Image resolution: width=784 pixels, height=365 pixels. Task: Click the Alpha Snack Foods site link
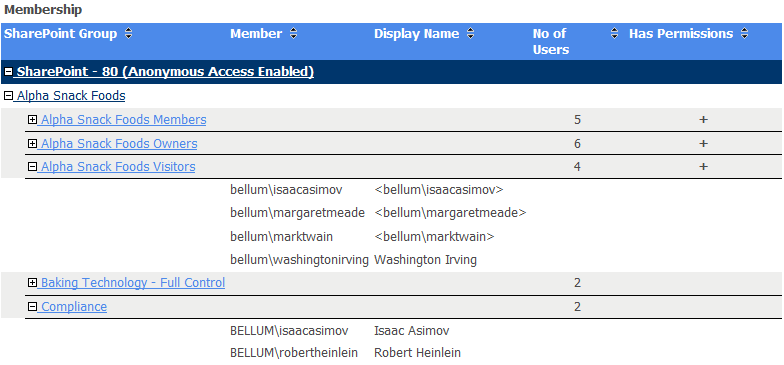point(71,96)
